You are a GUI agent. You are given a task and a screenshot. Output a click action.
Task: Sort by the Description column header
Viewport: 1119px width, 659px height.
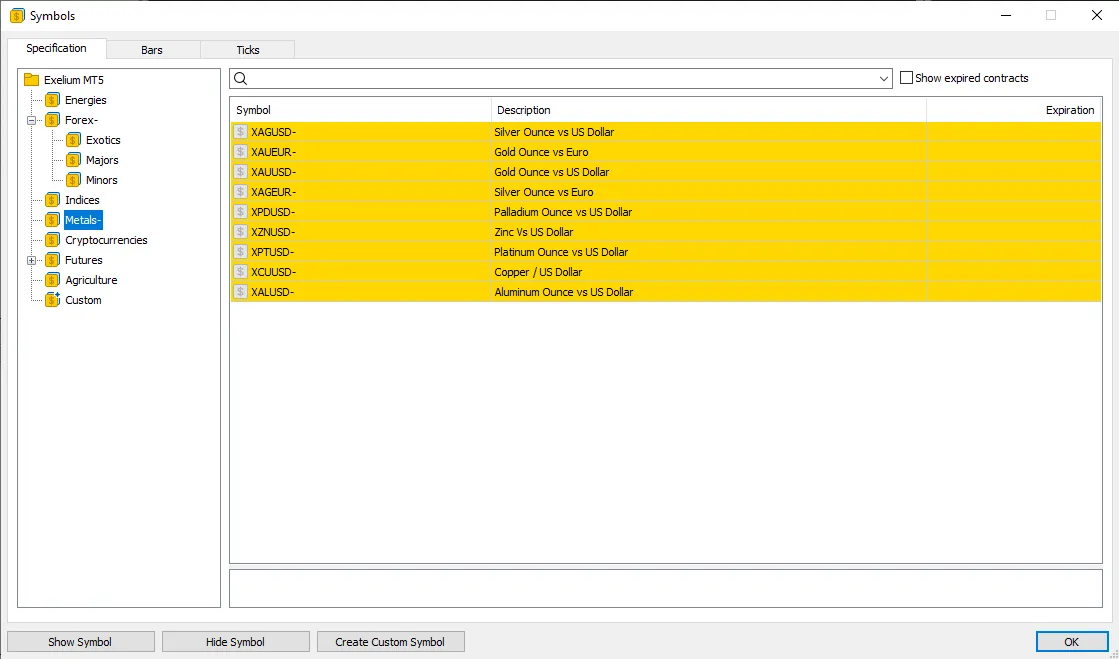pyautogui.click(x=708, y=110)
